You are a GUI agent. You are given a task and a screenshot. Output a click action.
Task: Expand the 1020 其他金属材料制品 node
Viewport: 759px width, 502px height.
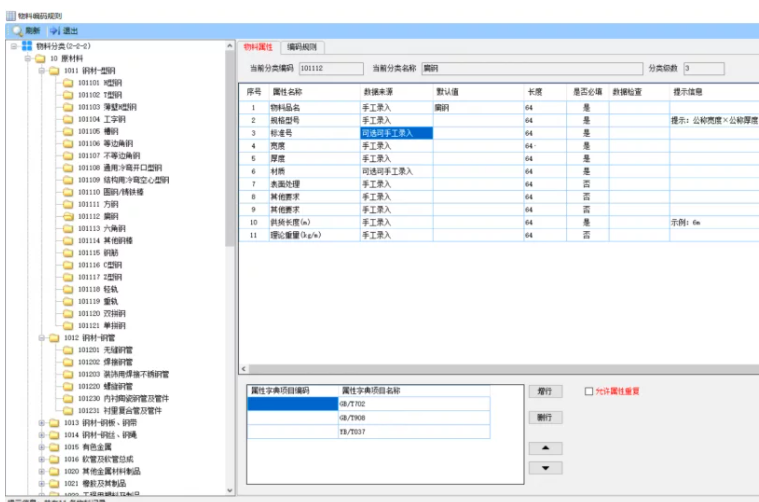(41, 471)
